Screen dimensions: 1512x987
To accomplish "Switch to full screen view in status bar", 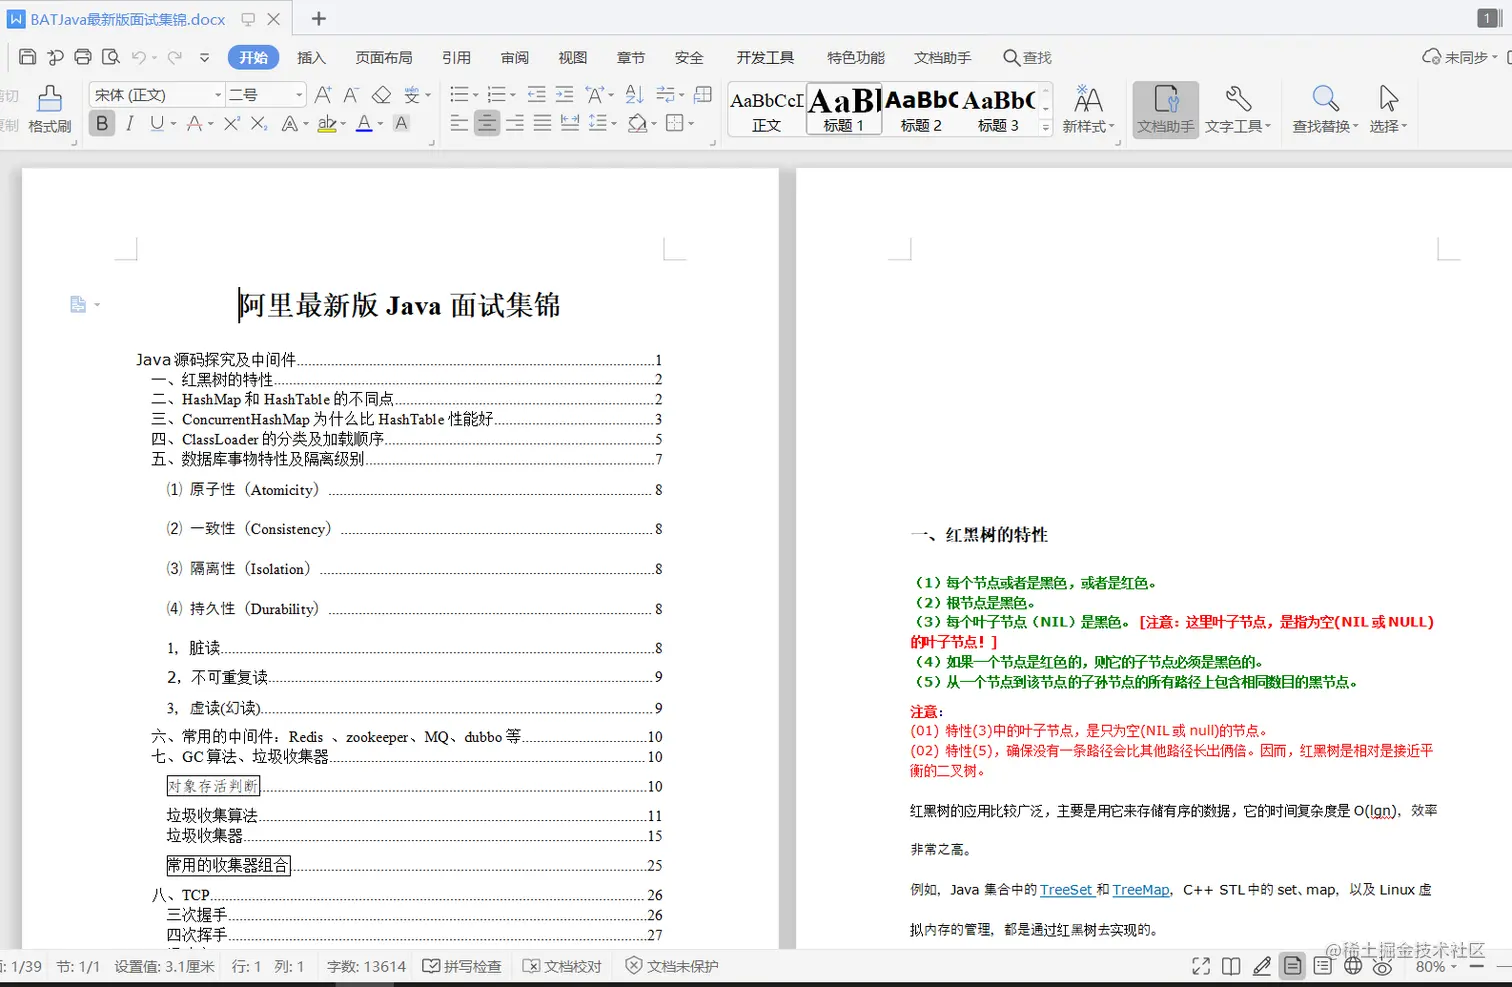I will click(x=1200, y=966).
